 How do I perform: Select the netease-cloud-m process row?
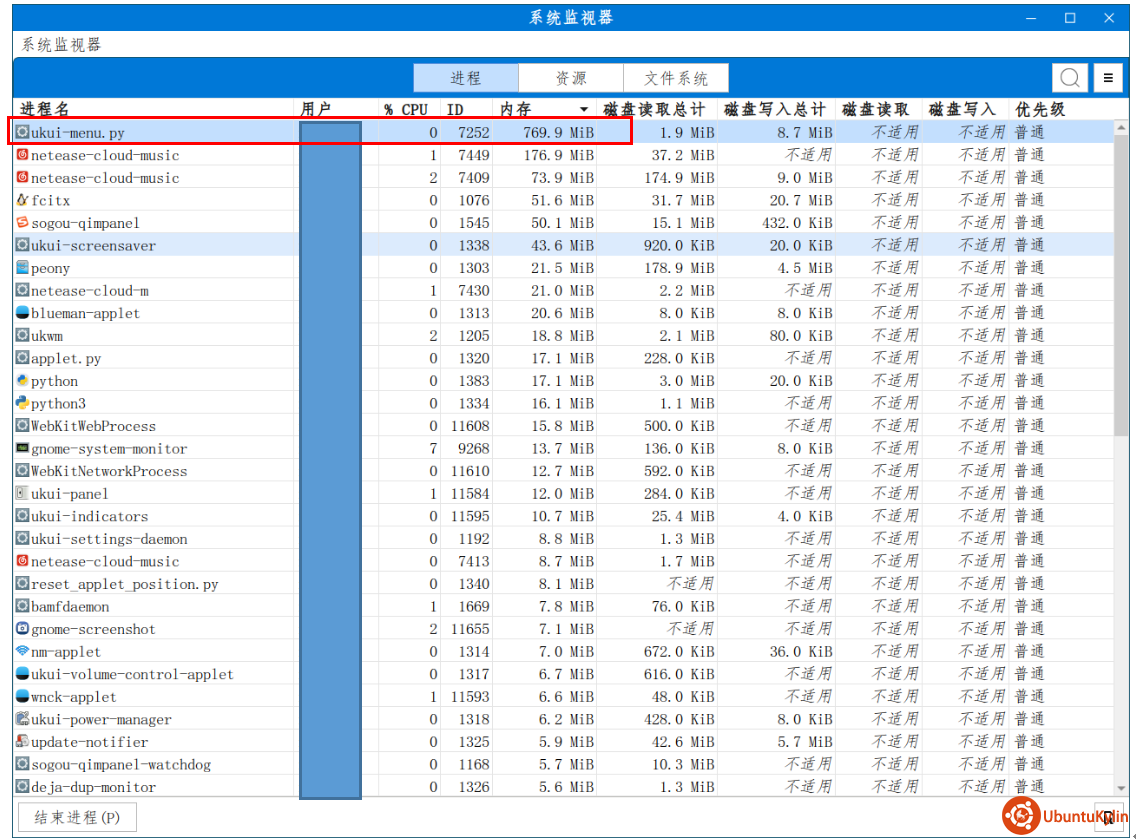click(x=564, y=290)
